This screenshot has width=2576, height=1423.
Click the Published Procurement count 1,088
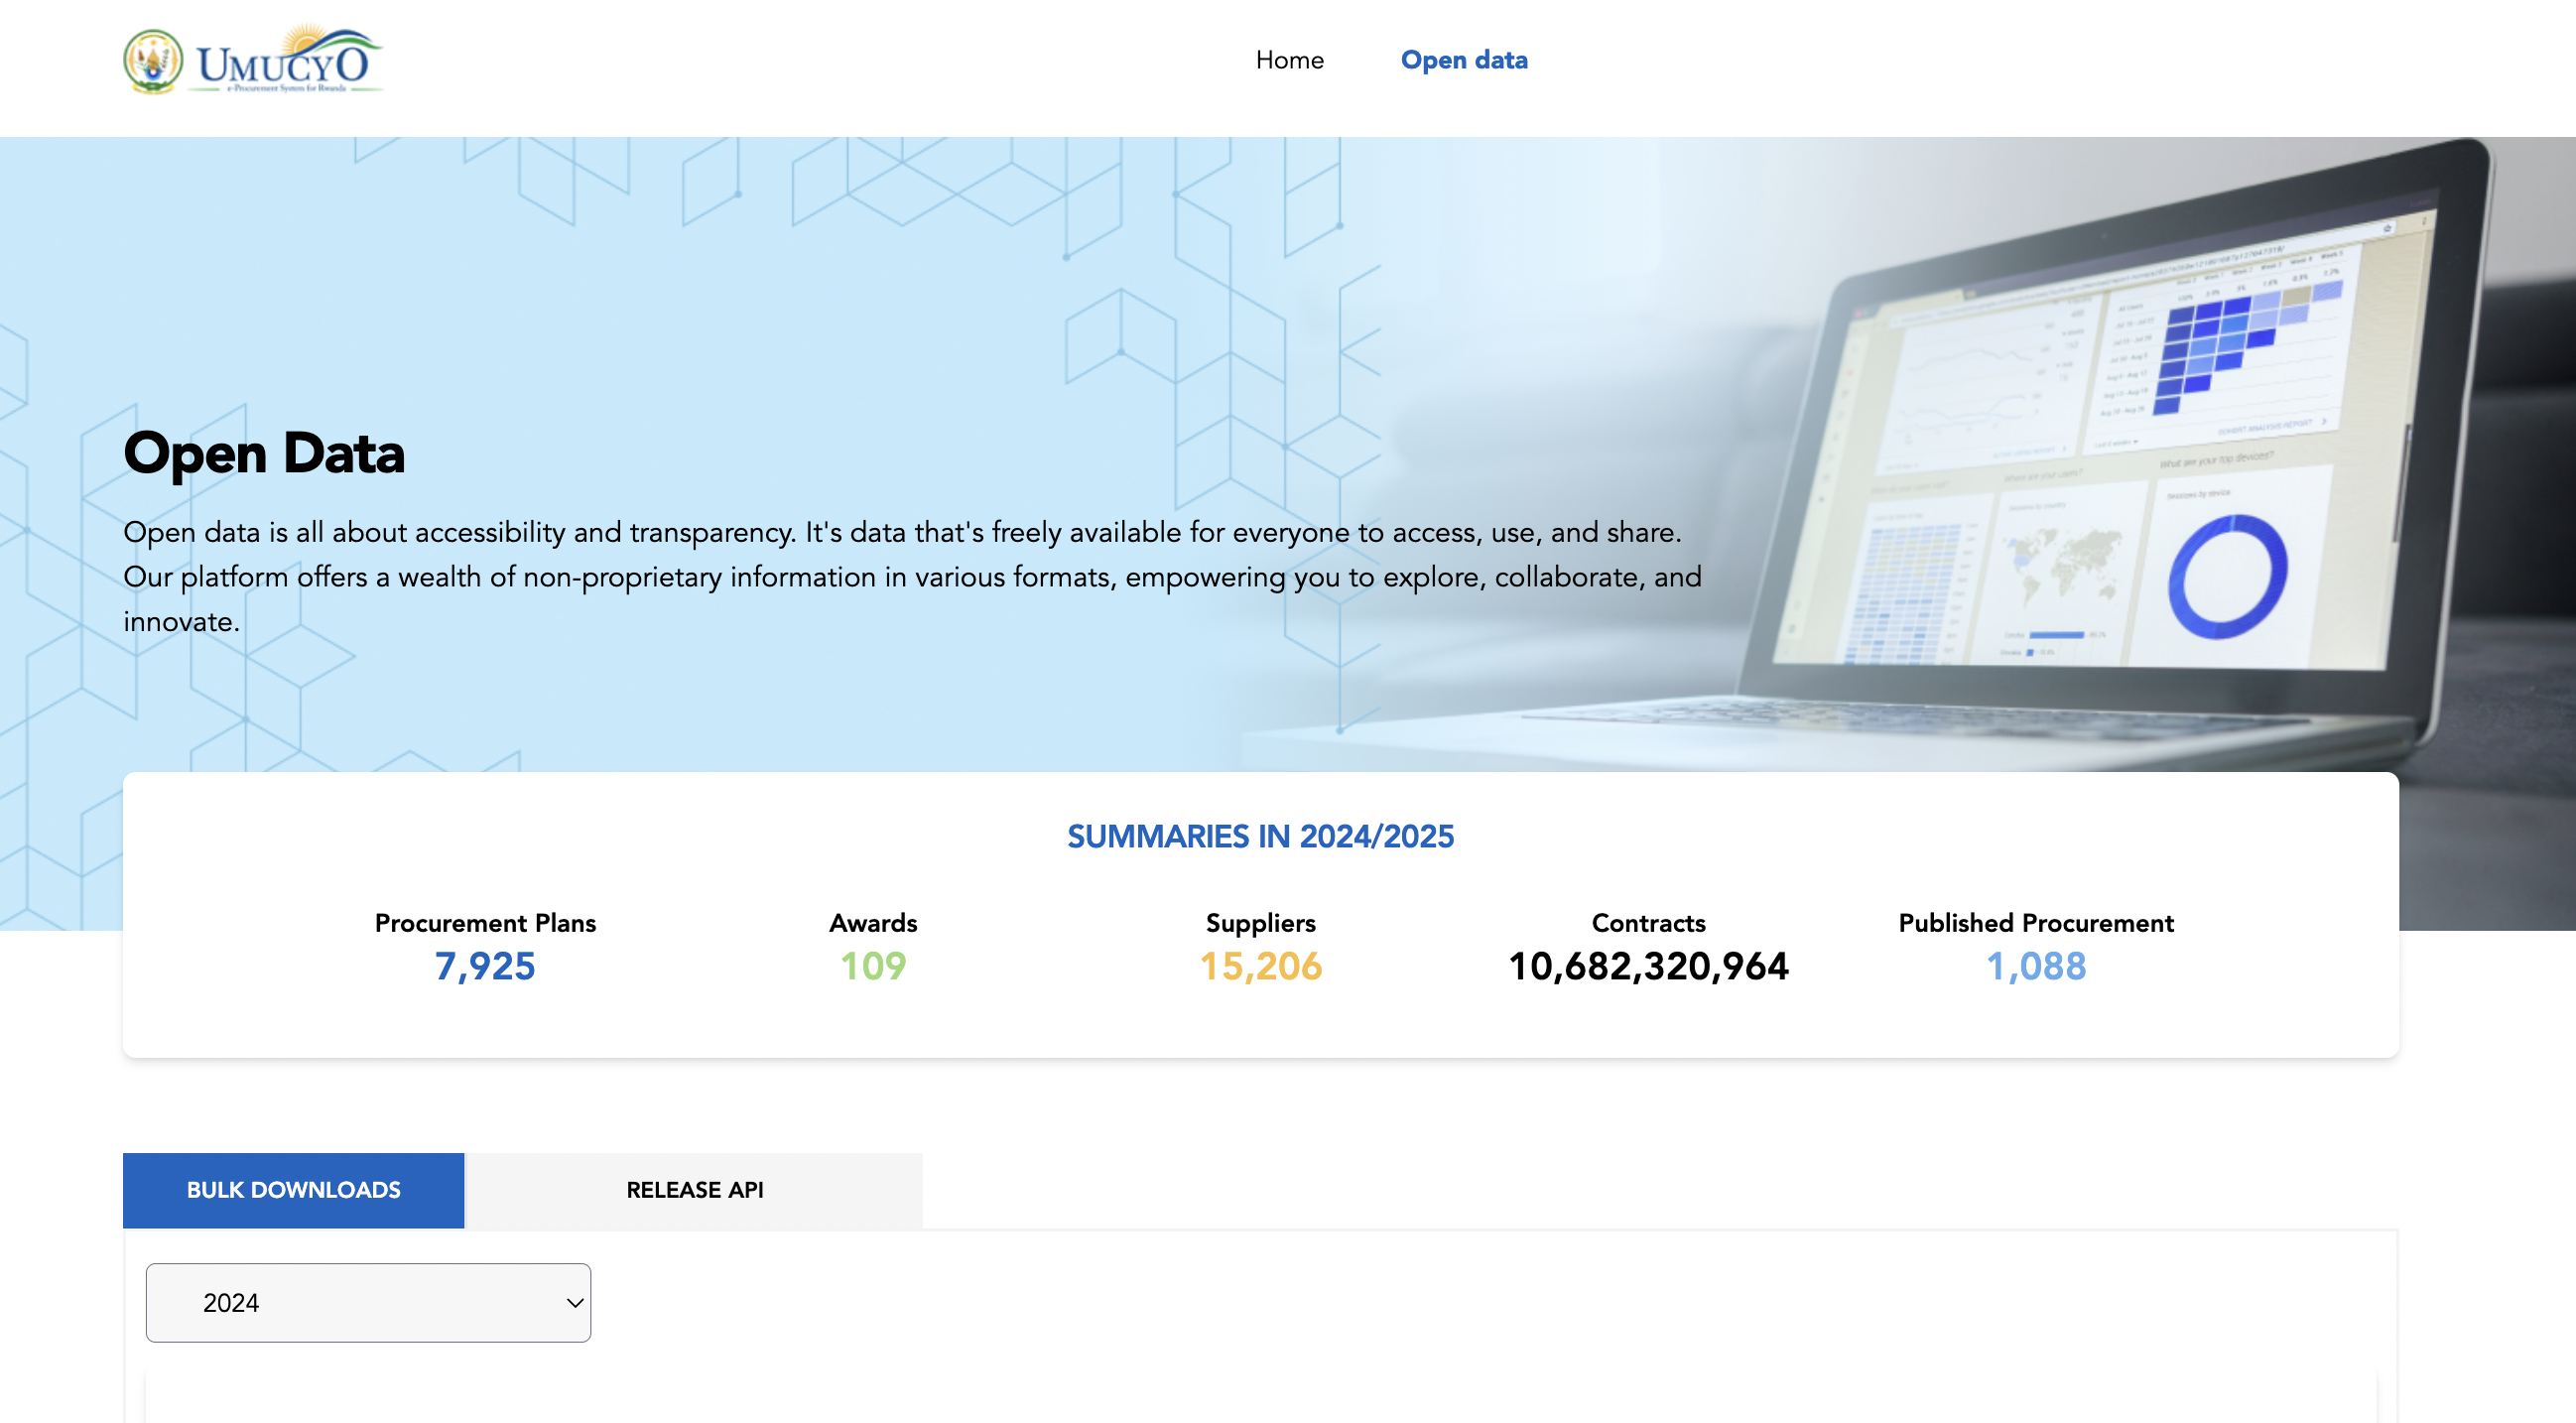2035,965
